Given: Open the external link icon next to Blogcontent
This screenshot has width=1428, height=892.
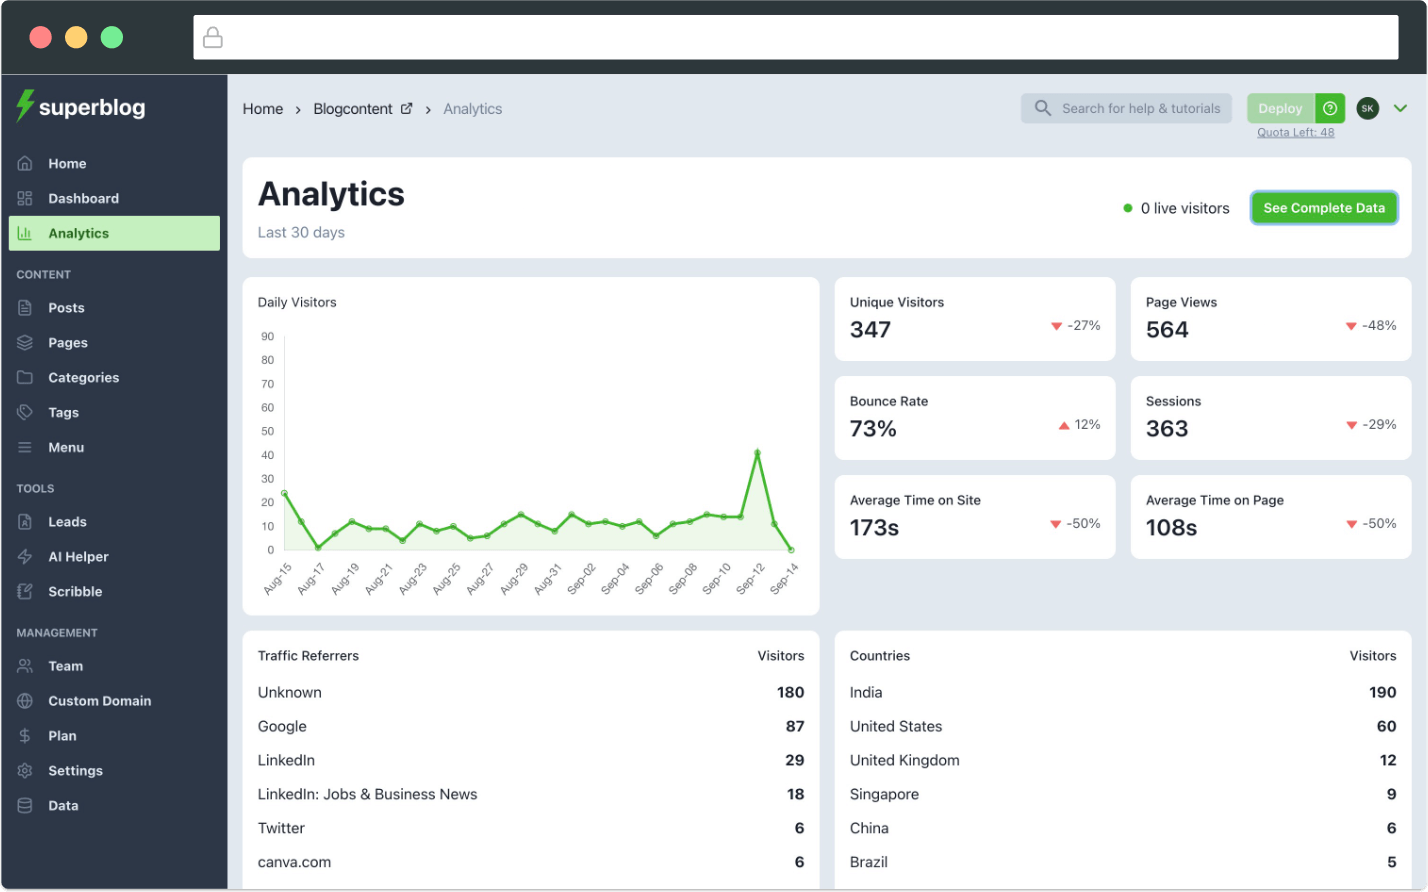Looking at the screenshot, I should [x=407, y=108].
